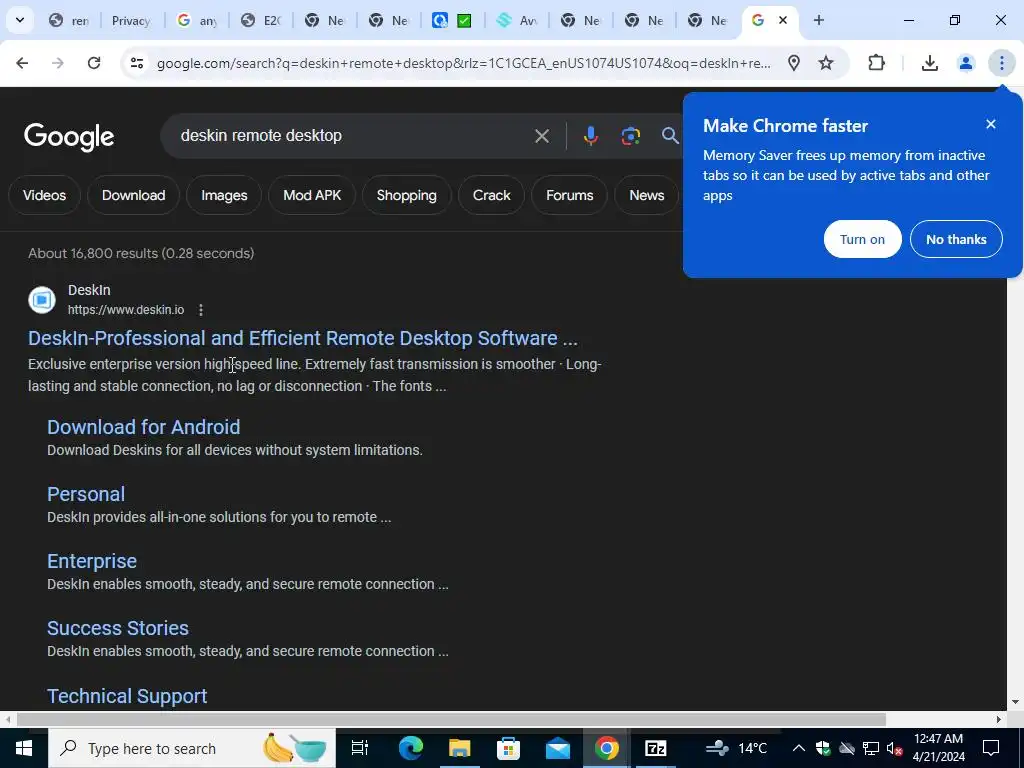Focus the Google search input field
Image resolution: width=1024 pixels, height=768 pixels.
click(x=353, y=136)
